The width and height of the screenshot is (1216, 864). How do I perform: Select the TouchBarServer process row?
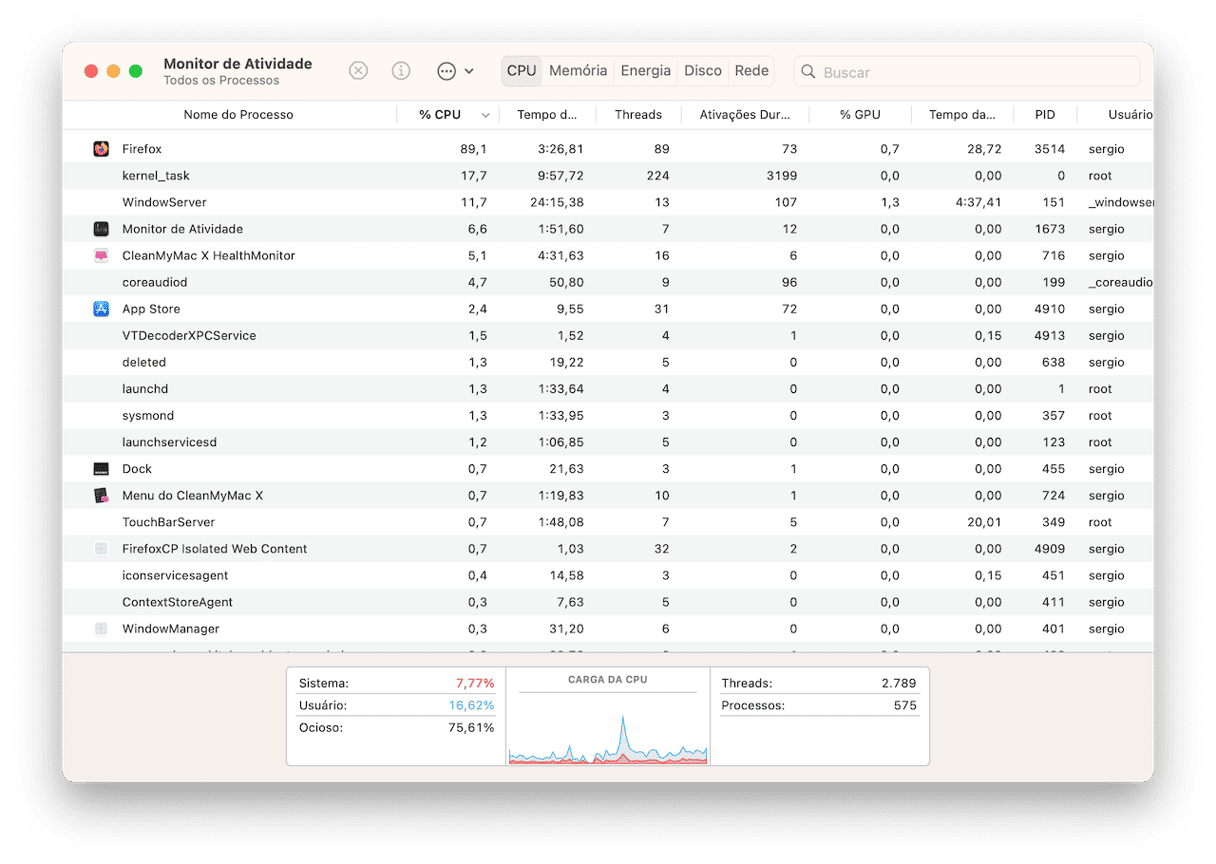coord(608,523)
